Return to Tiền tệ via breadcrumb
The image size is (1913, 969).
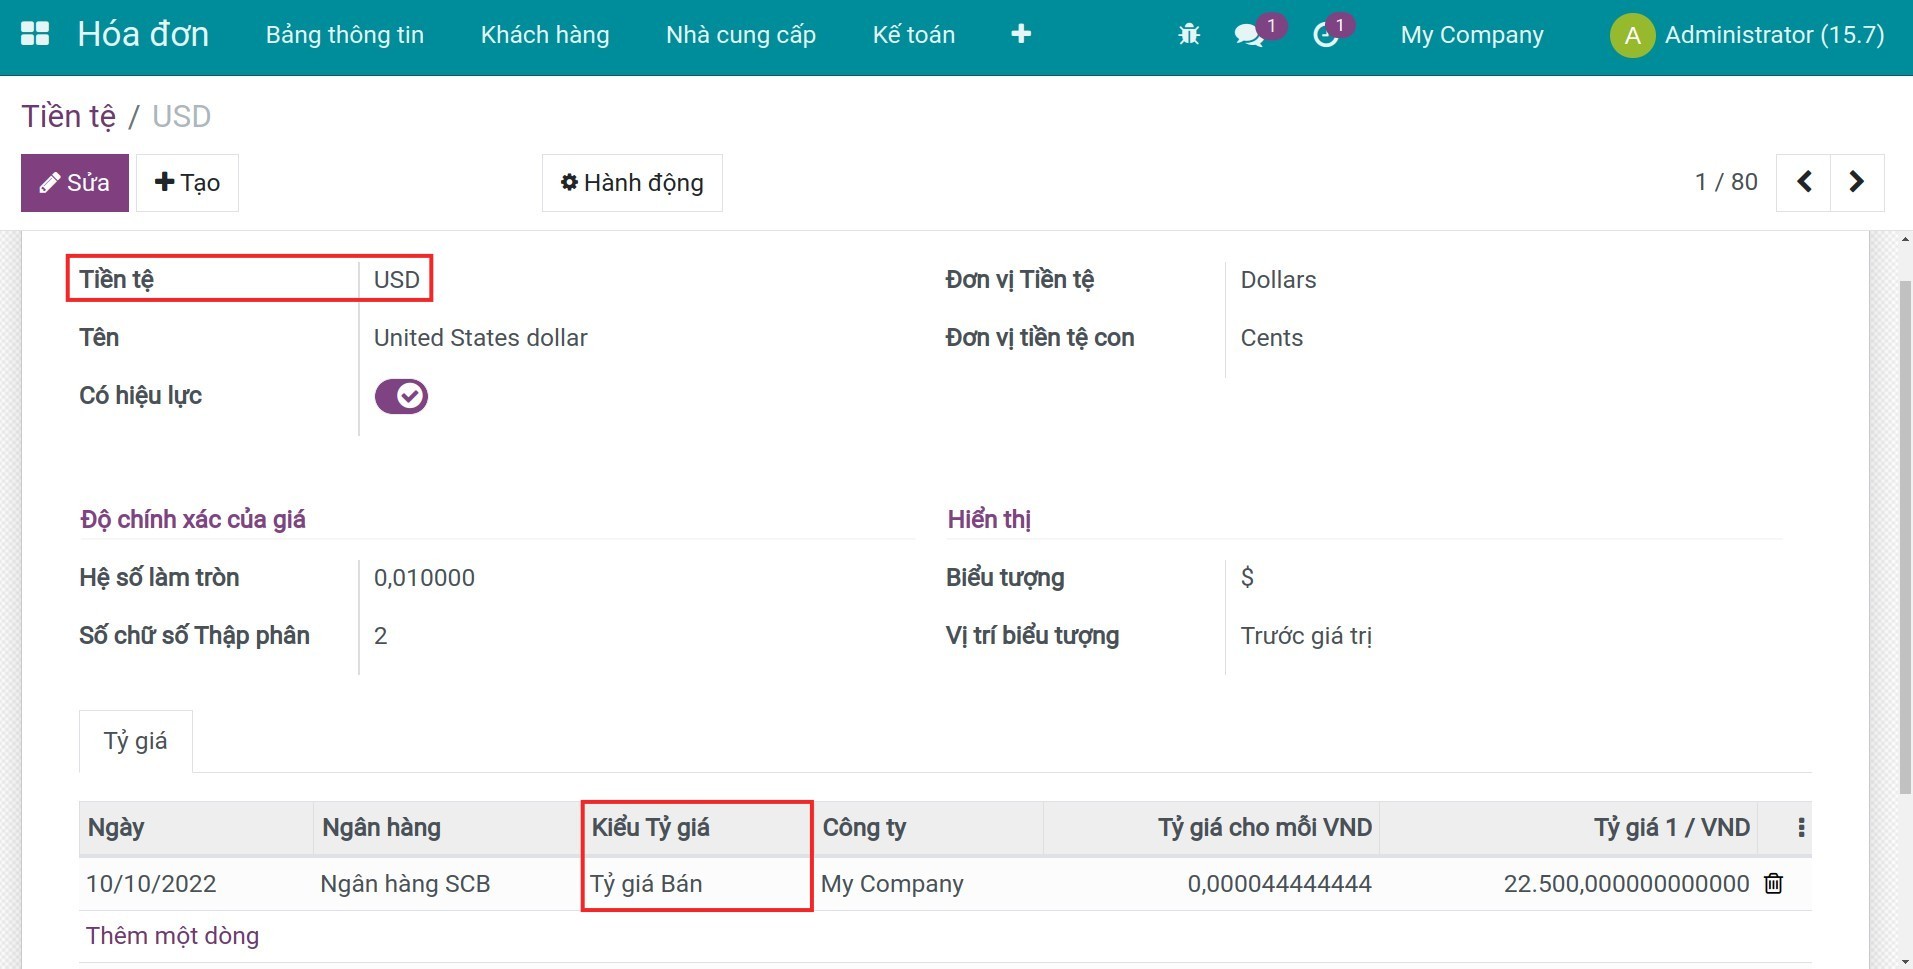[x=67, y=115]
